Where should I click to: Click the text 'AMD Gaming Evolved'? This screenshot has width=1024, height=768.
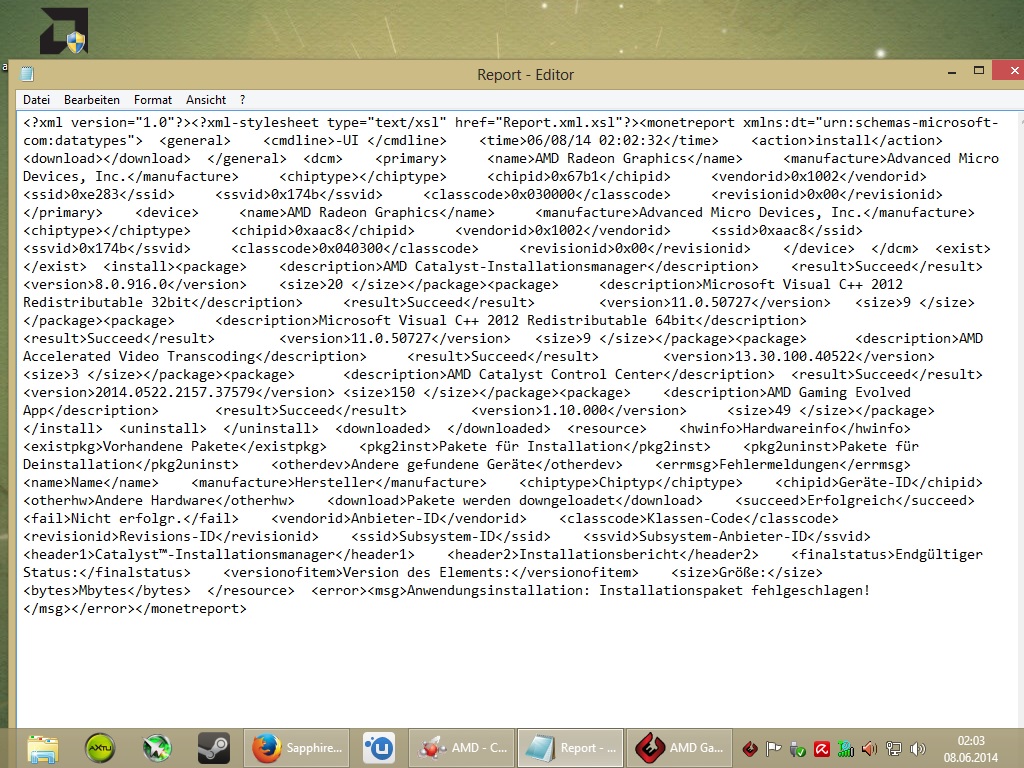coord(839,392)
